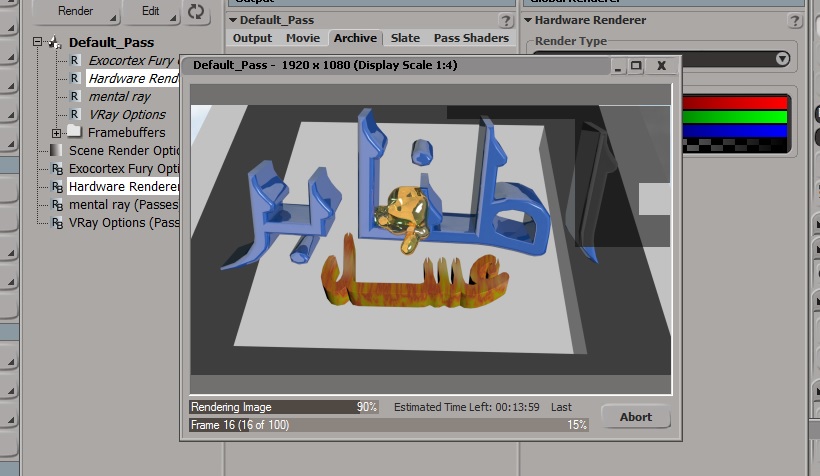Select the italic mental ray entry
This screenshot has width=820, height=476.
pos(119,97)
